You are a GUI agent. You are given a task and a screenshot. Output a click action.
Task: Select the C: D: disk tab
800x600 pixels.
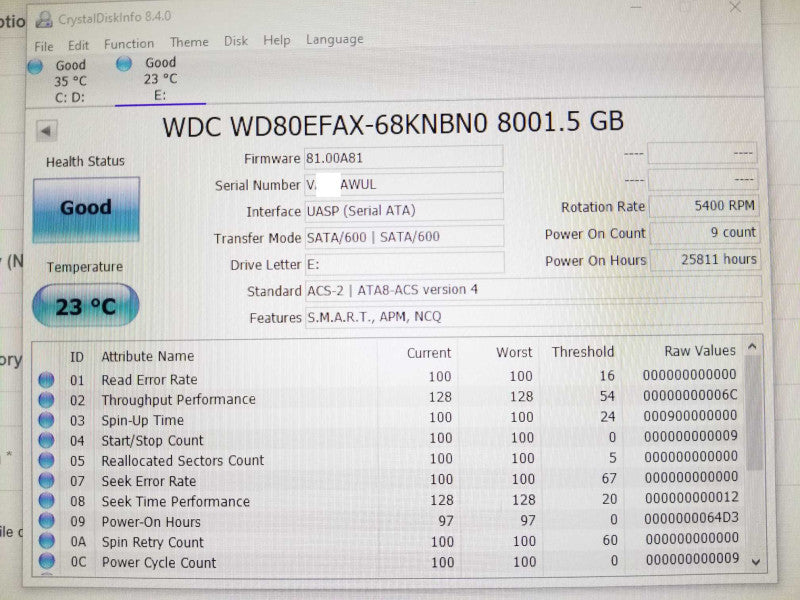(x=70, y=81)
